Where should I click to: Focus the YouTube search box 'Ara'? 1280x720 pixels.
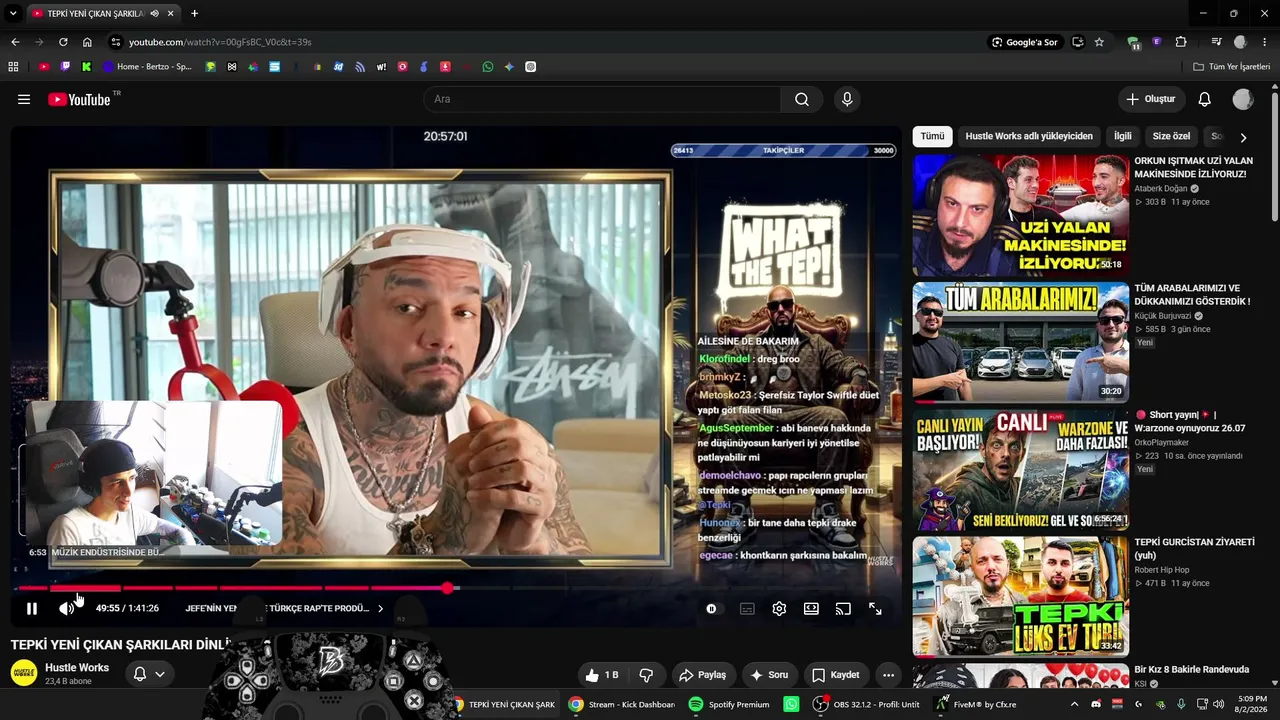point(603,99)
